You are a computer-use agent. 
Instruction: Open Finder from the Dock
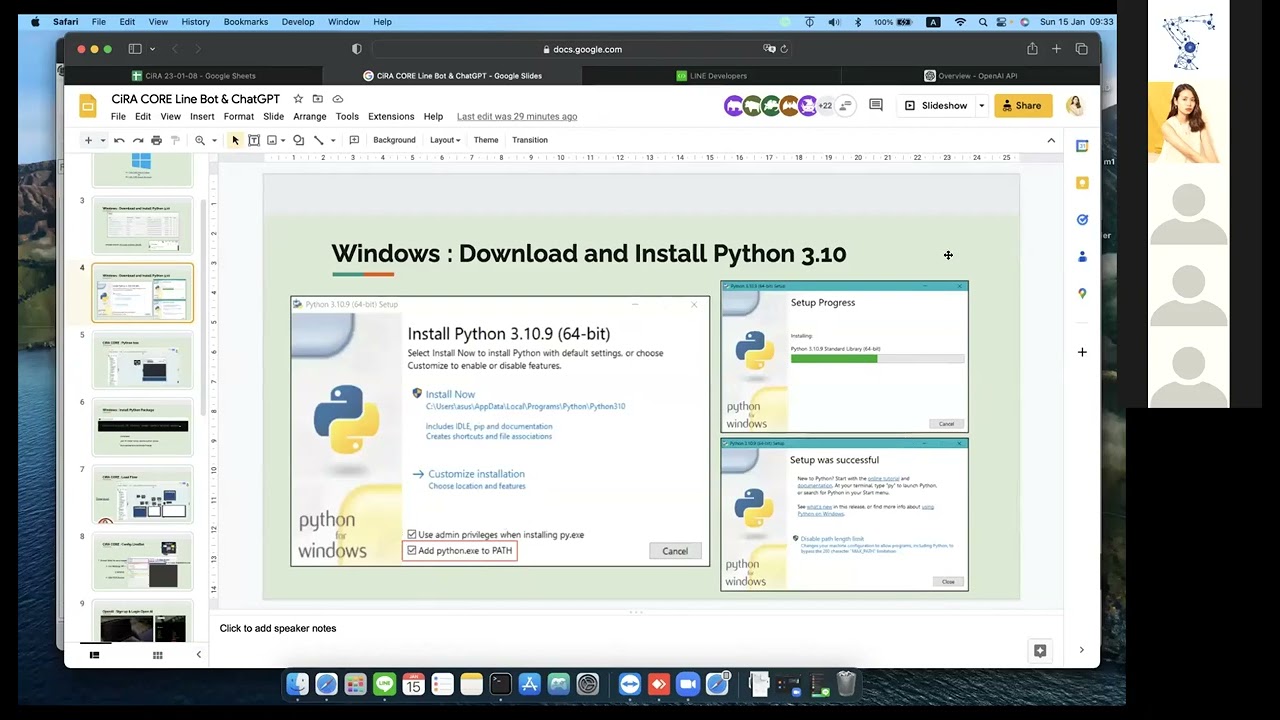coord(297,684)
